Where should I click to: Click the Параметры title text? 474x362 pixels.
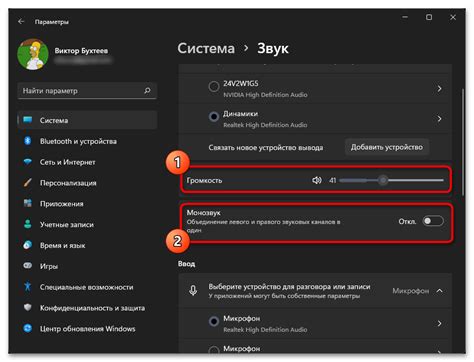tap(52, 22)
